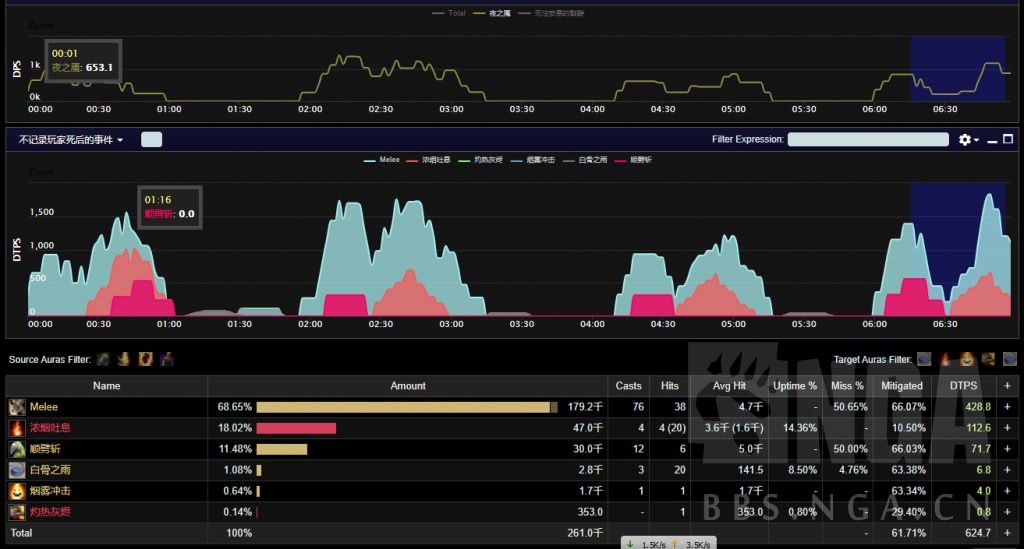Click the 顺劈斩 ability icon
This screenshot has height=549, width=1024.
point(17,449)
